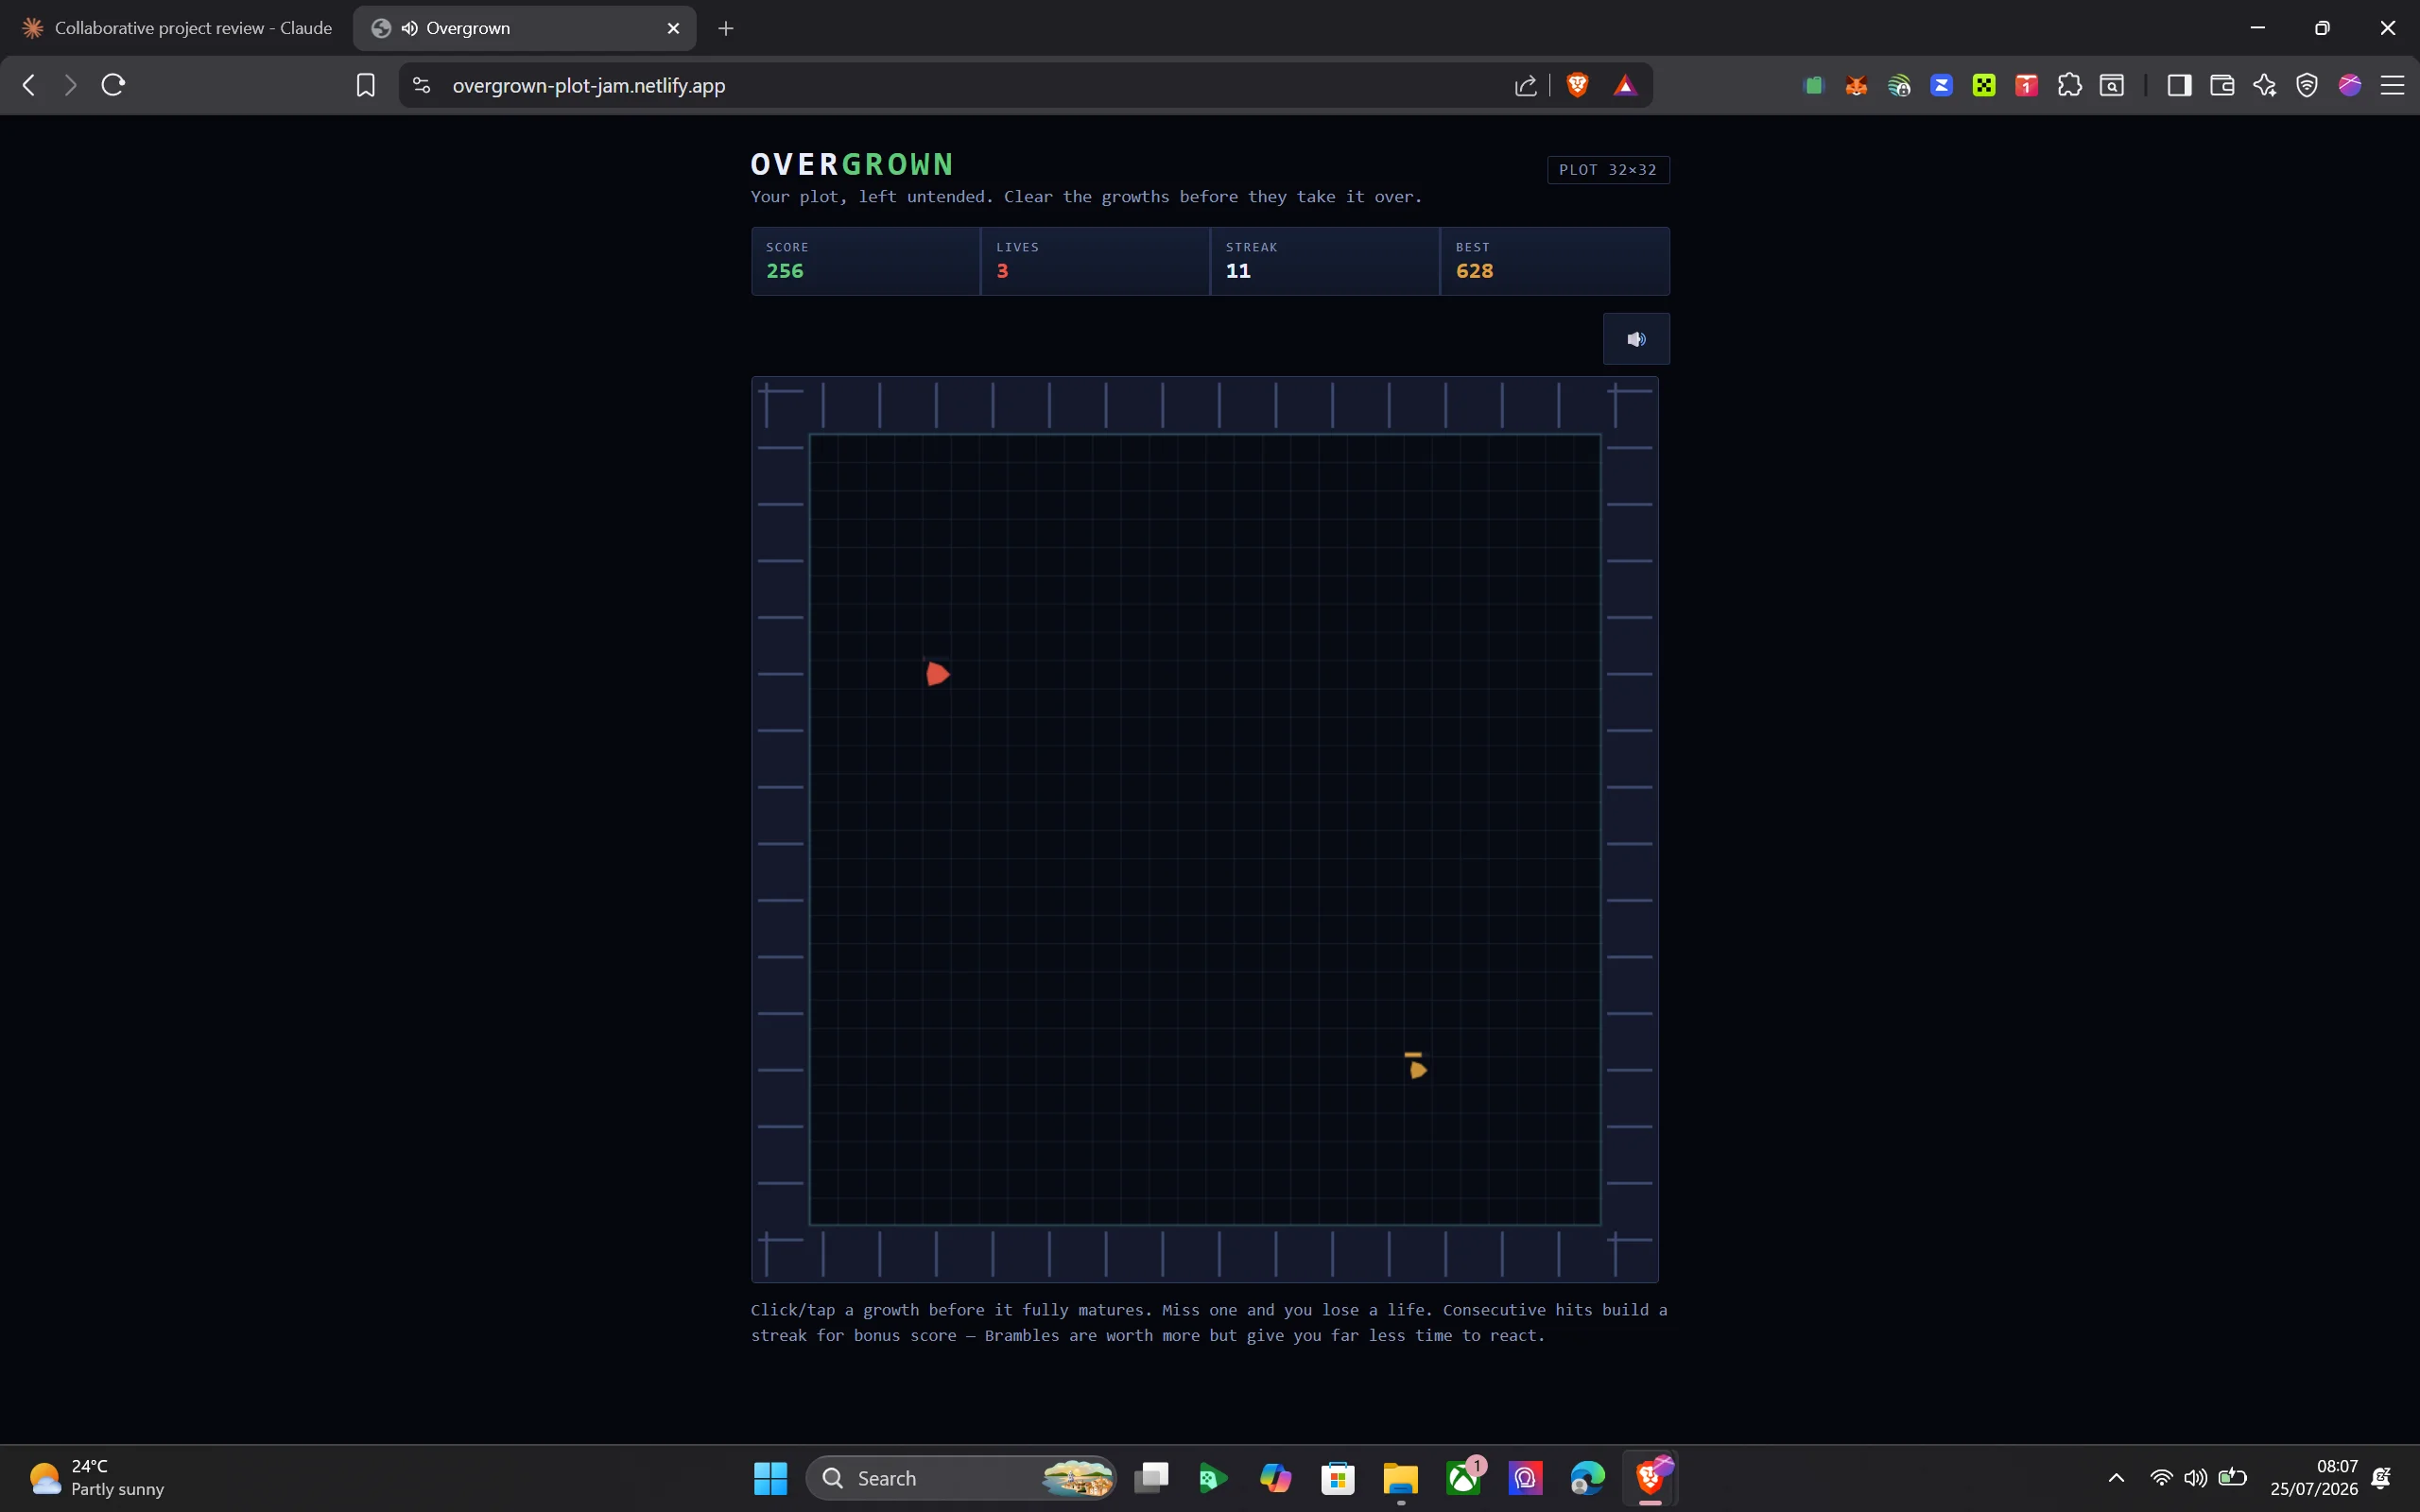
Task: Reload the Overgrown page
Action: 113,85
